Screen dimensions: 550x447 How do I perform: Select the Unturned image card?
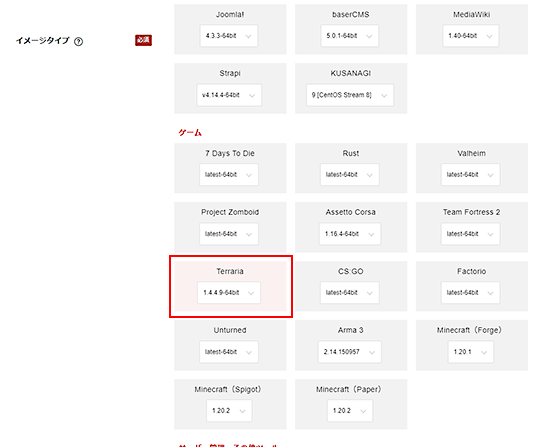tap(230, 345)
